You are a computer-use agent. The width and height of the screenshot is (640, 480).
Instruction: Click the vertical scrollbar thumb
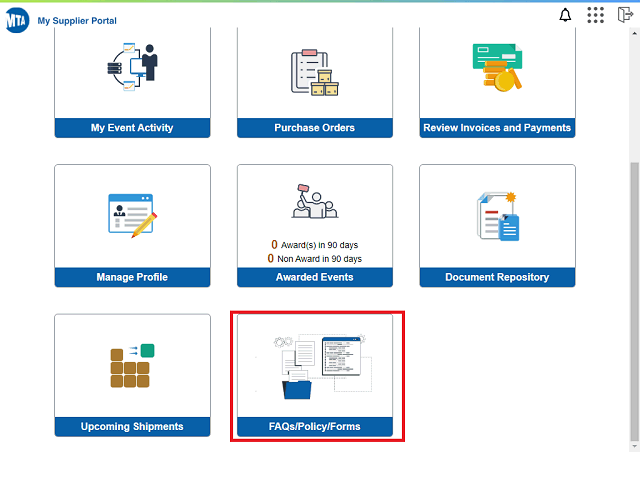(x=634, y=302)
